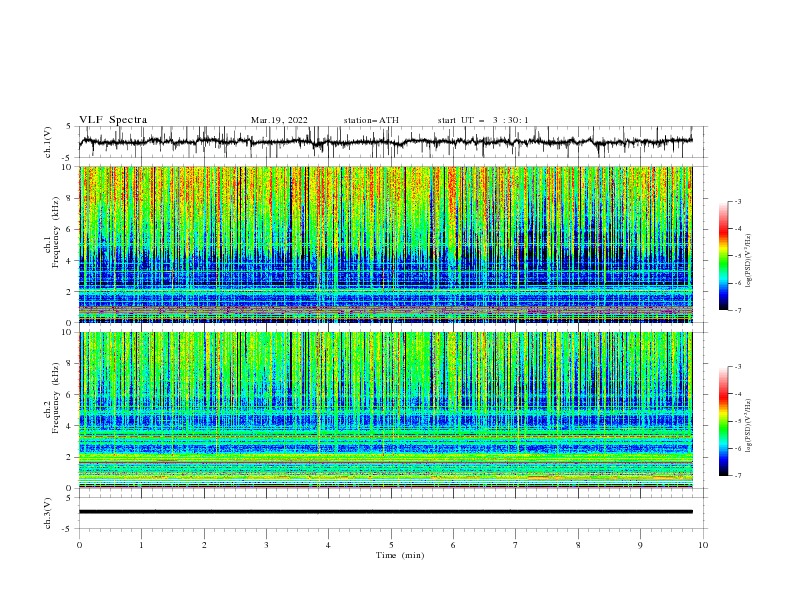792x612 pixels.
Task: Click the "-5" volt tick on ch.3 waveform
Action: (68, 529)
